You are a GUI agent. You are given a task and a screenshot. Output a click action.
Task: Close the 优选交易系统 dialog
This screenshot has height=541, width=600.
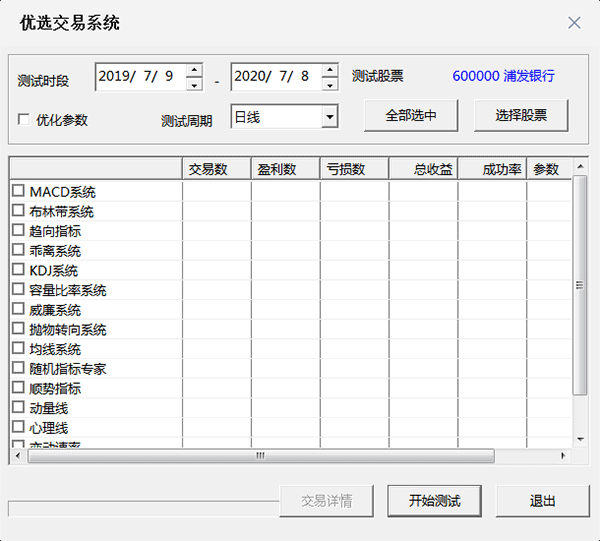point(574,23)
